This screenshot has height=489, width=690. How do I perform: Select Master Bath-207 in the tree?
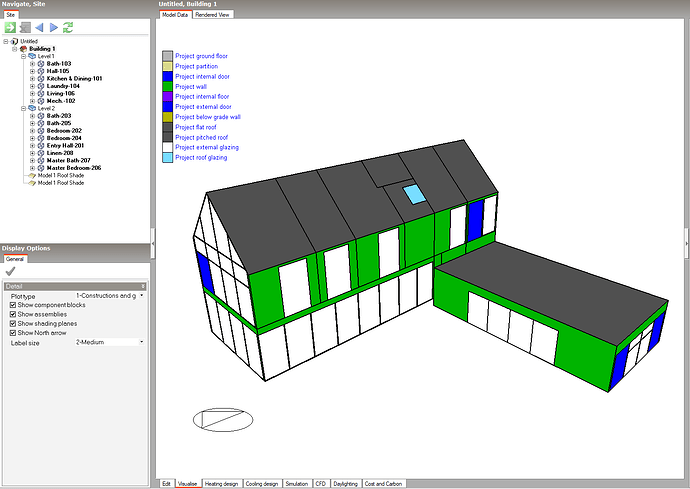(x=68, y=161)
